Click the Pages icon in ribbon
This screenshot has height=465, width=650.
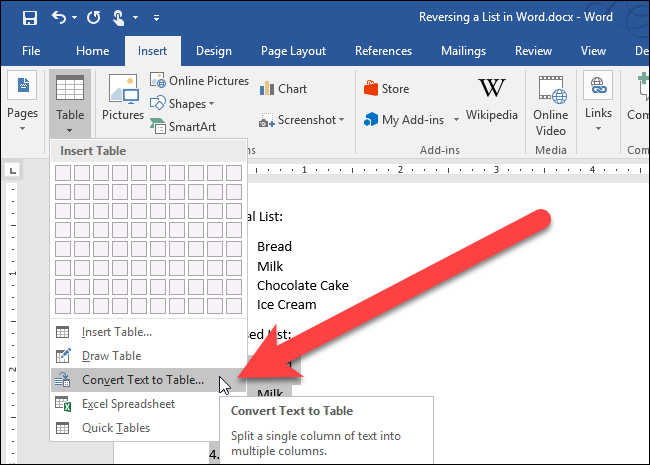click(x=22, y=85)
